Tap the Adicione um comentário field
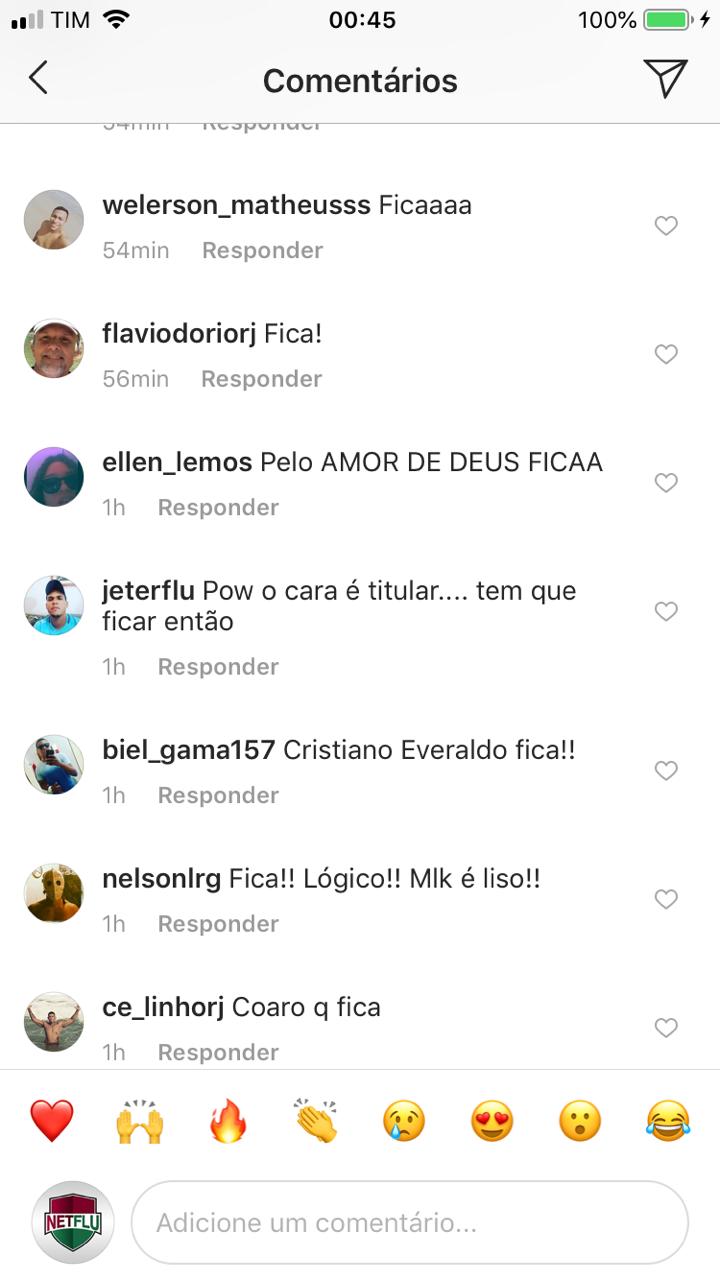Image resolution: width=720 pixels, height=1280 pixels. click(x=410, y=1222)
